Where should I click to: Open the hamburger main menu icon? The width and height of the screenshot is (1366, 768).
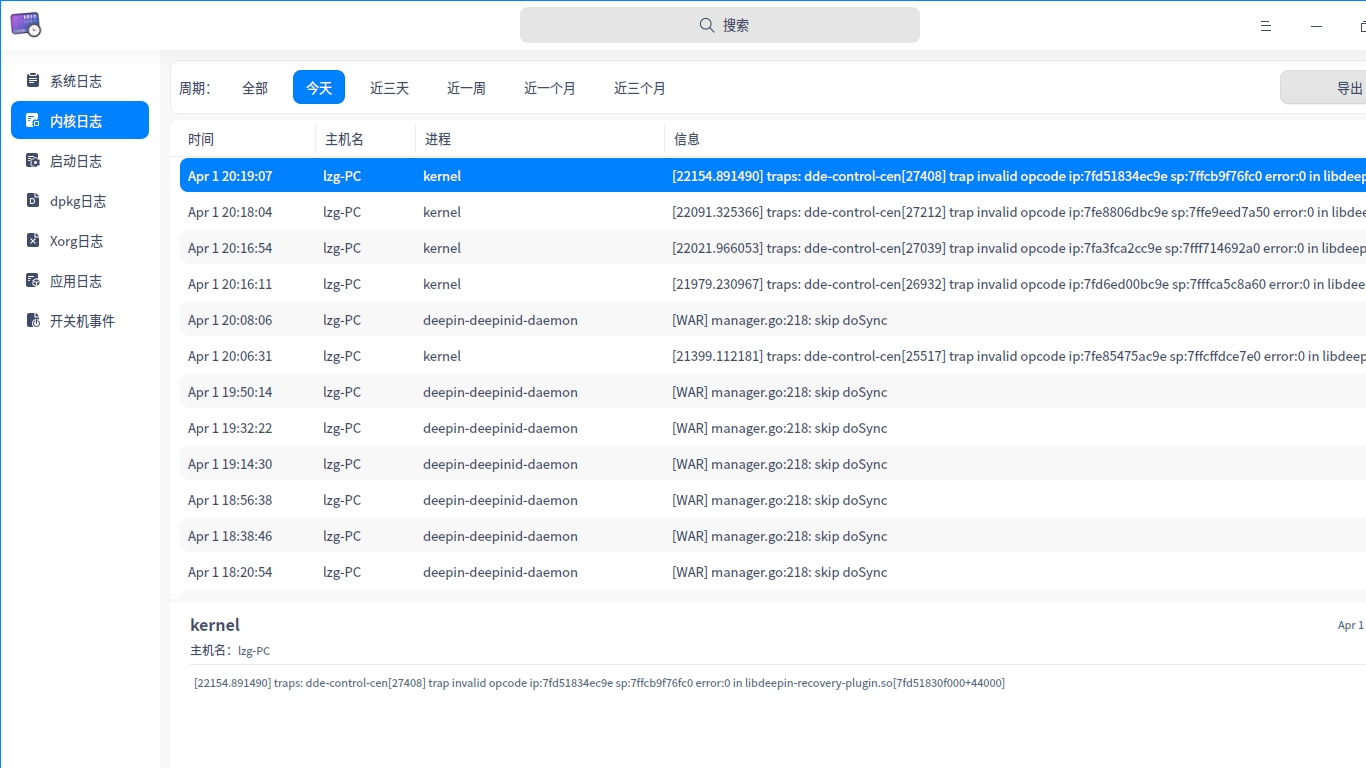pyautogui.click(x=1266, y=26)
